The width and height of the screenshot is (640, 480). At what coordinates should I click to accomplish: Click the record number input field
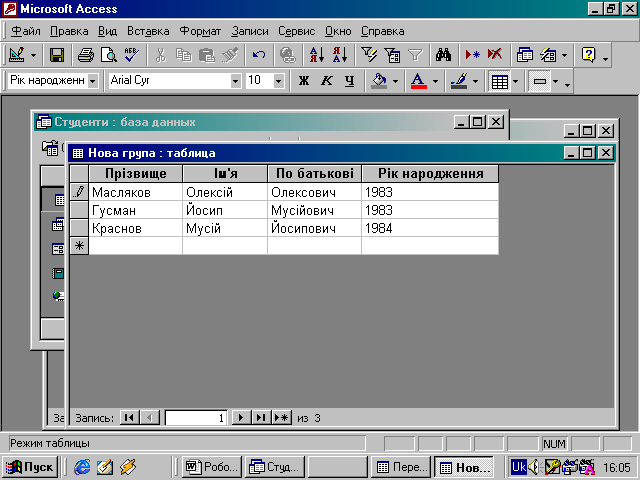(196, 418)
